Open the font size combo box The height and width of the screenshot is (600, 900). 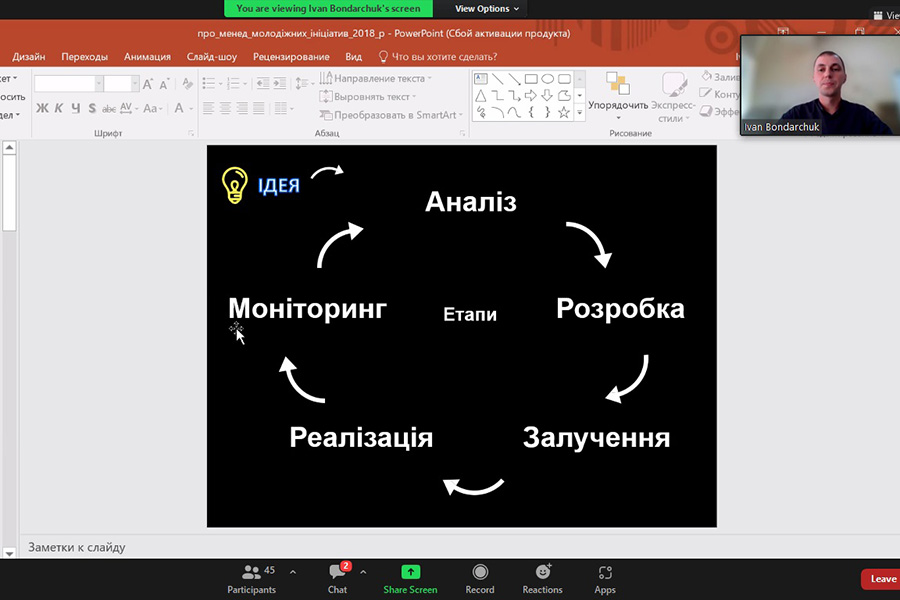(121, 84)
